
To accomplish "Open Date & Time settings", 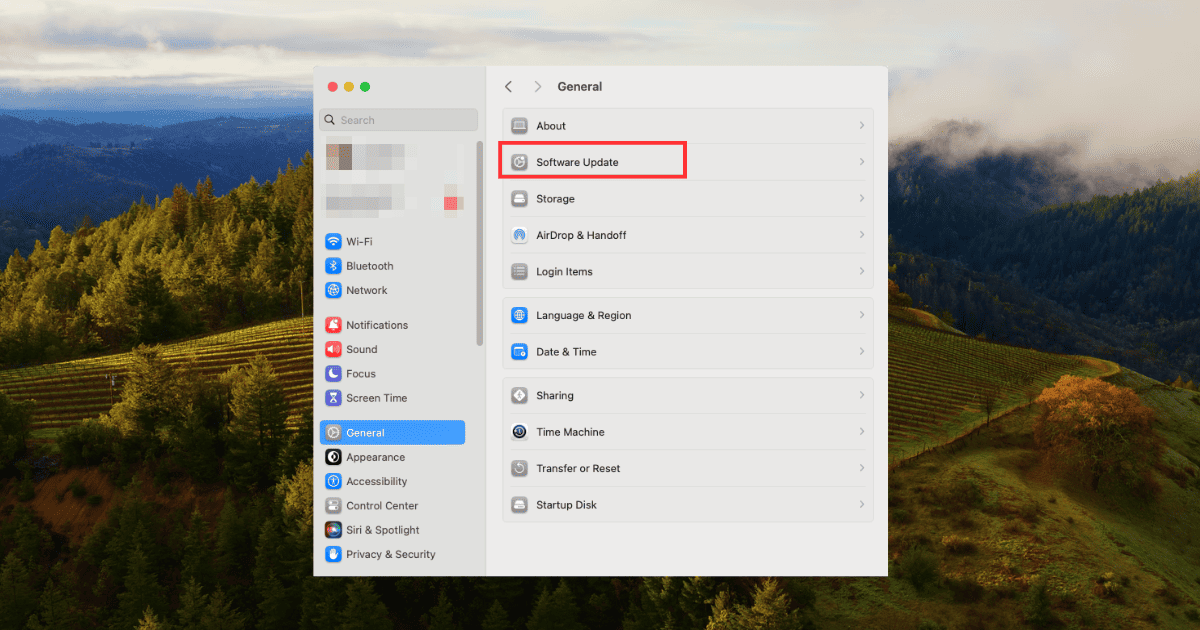I will [x=566, y=352].
